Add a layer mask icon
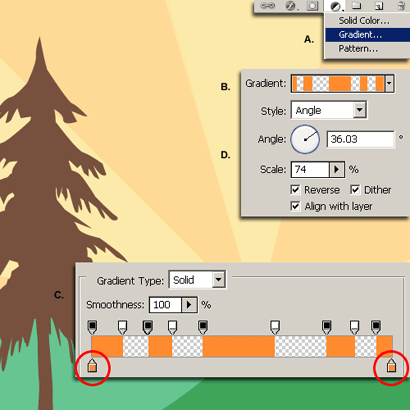The width and height of the screenshot is (410, 410). 312,6
